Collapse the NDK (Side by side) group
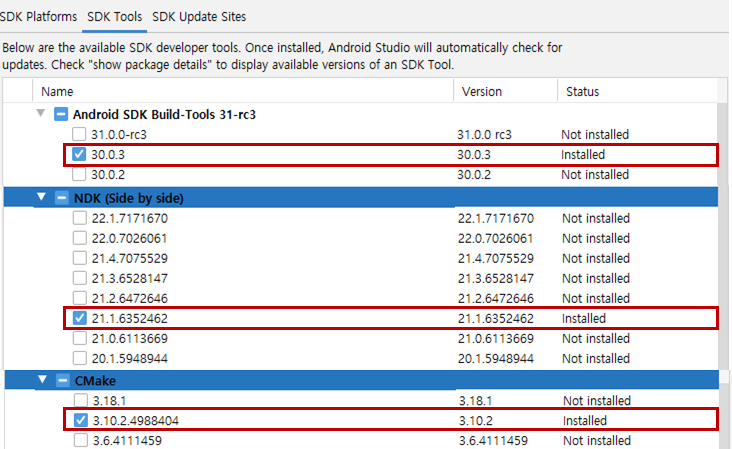The height and width of the screenshot is (449, 732). 42,197
